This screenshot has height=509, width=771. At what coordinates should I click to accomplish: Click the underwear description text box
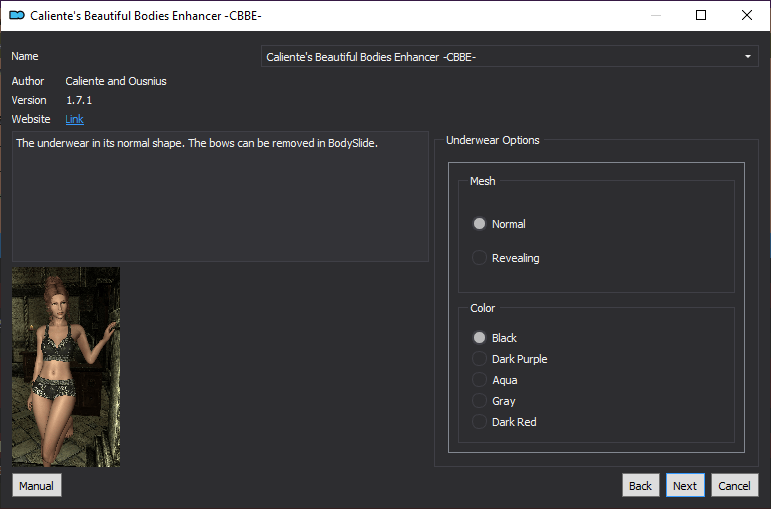220,196
